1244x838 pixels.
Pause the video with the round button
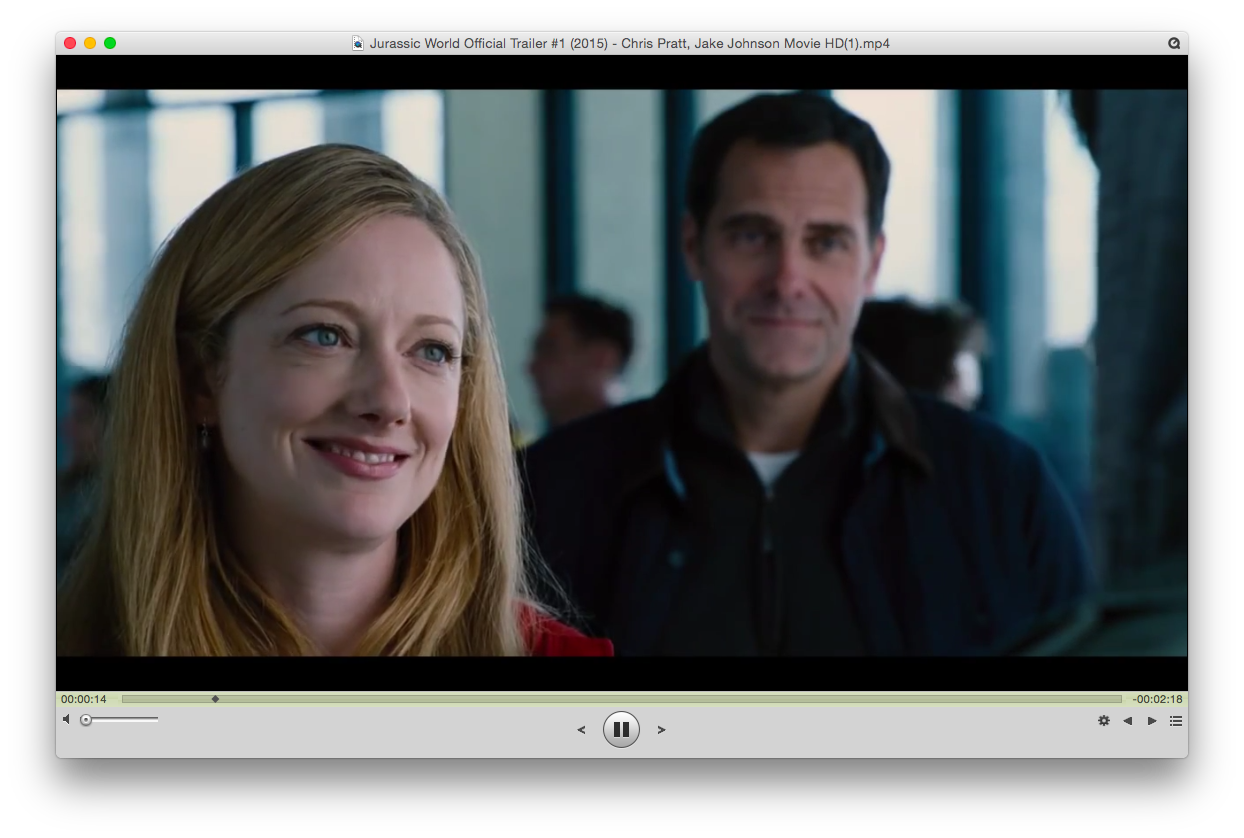pyautogui.click(x=621, y=729)
